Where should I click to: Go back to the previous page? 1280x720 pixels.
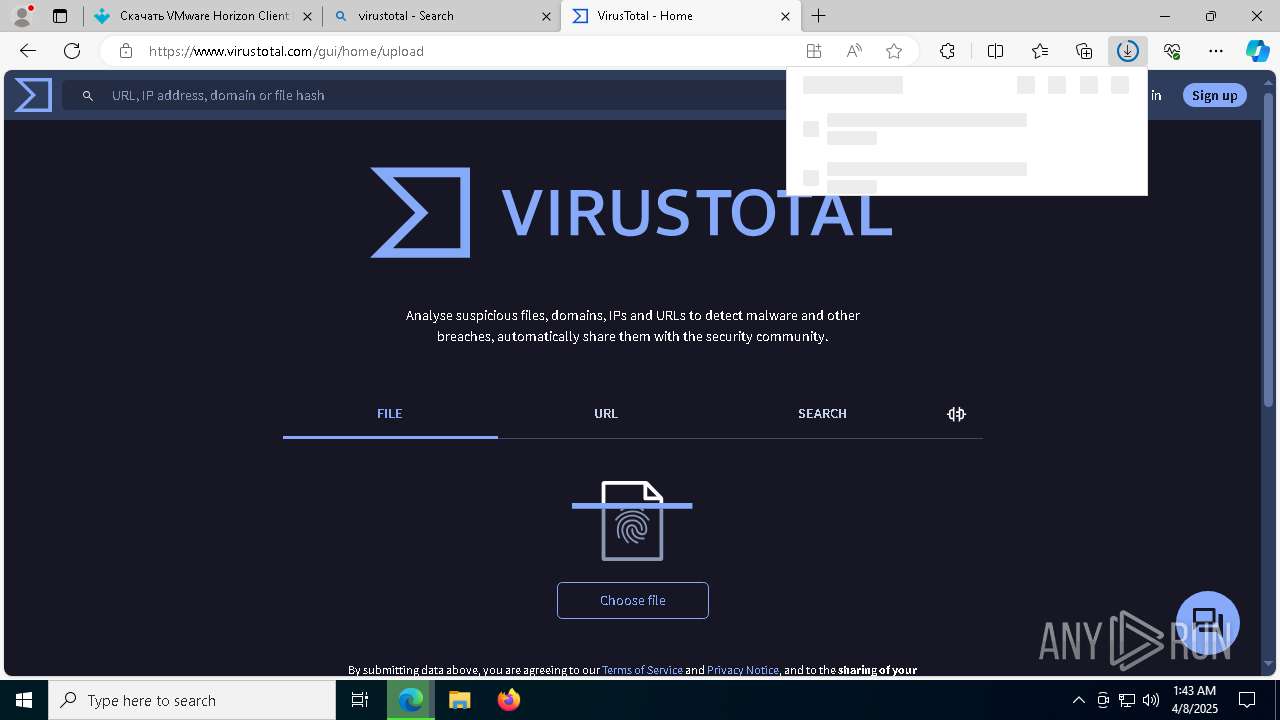28,51
